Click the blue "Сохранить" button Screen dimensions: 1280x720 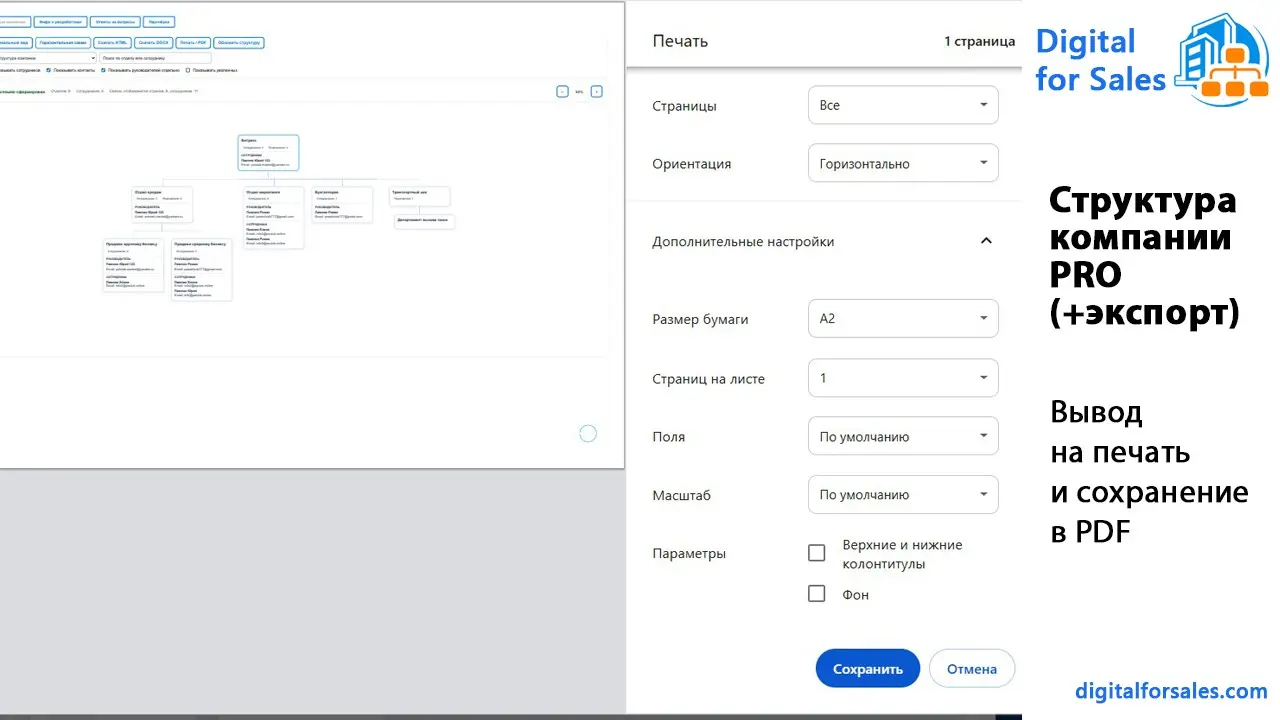[x=867, y=668]
